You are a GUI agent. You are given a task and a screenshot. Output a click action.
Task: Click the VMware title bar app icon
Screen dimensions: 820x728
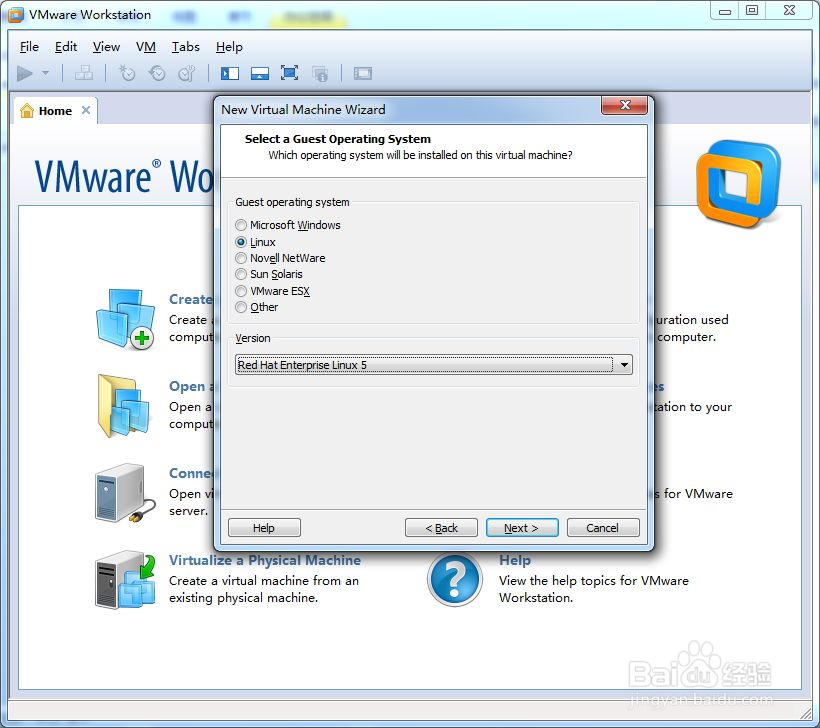tap(16, 15)
